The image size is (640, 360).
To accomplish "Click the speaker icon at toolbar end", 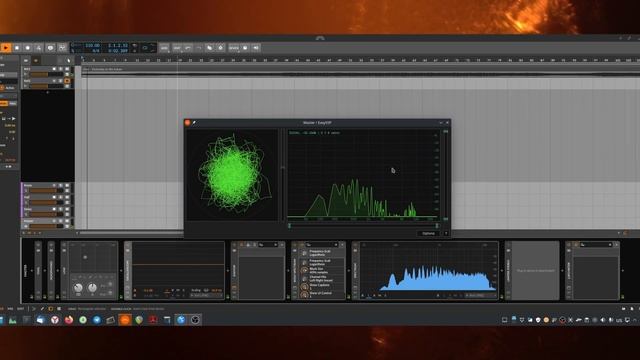I will 256,48.
